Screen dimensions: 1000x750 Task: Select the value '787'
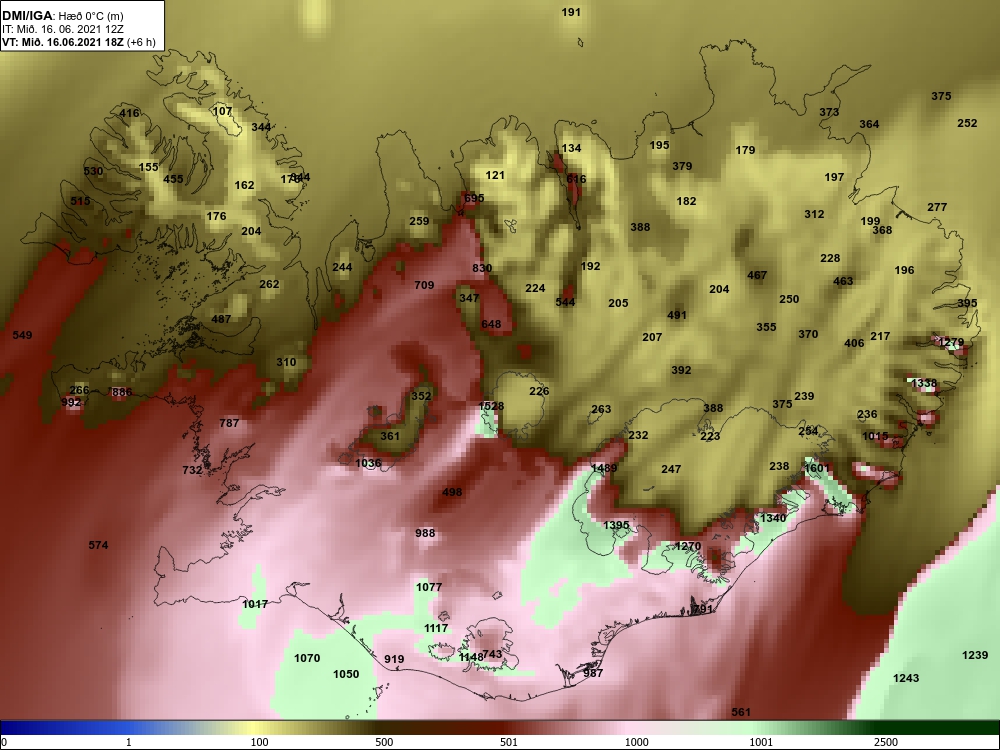pyautogui.click(x=229, y=423)
